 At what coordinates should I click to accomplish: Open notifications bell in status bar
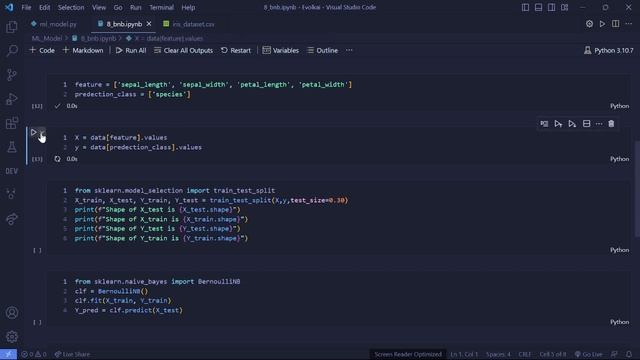point(629,354)
